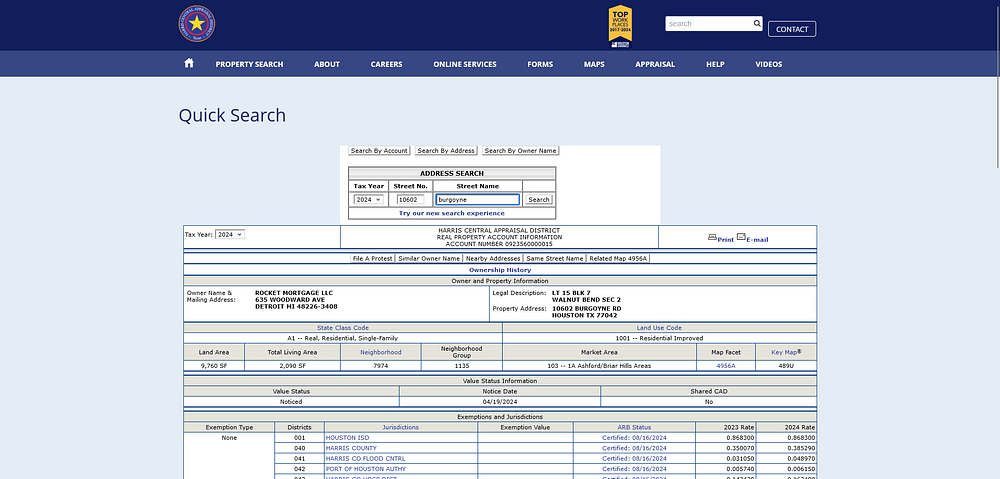Click State Class Code link
The height and width of the screenshot is (479, 1000).
[342, 328]
